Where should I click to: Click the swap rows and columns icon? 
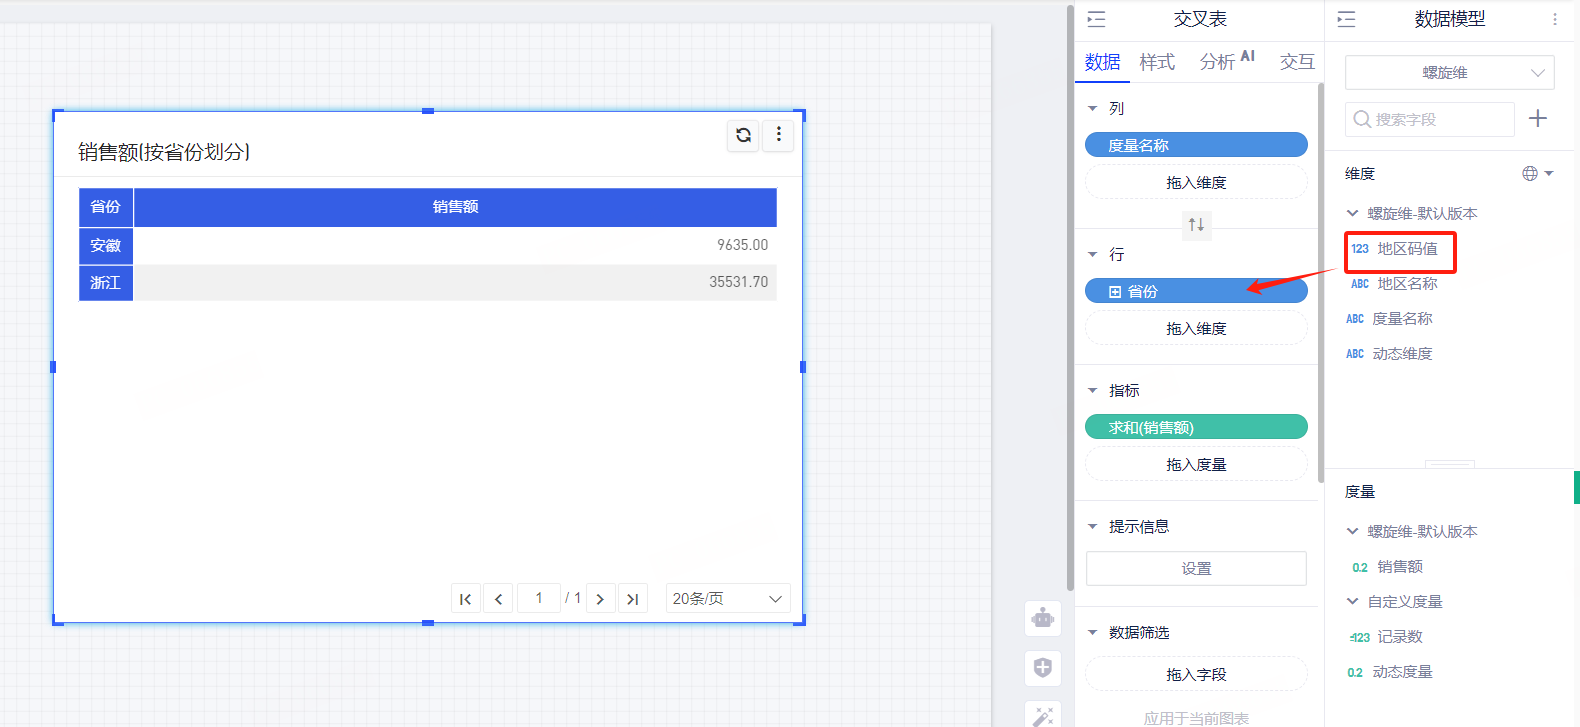(1196, 225)
